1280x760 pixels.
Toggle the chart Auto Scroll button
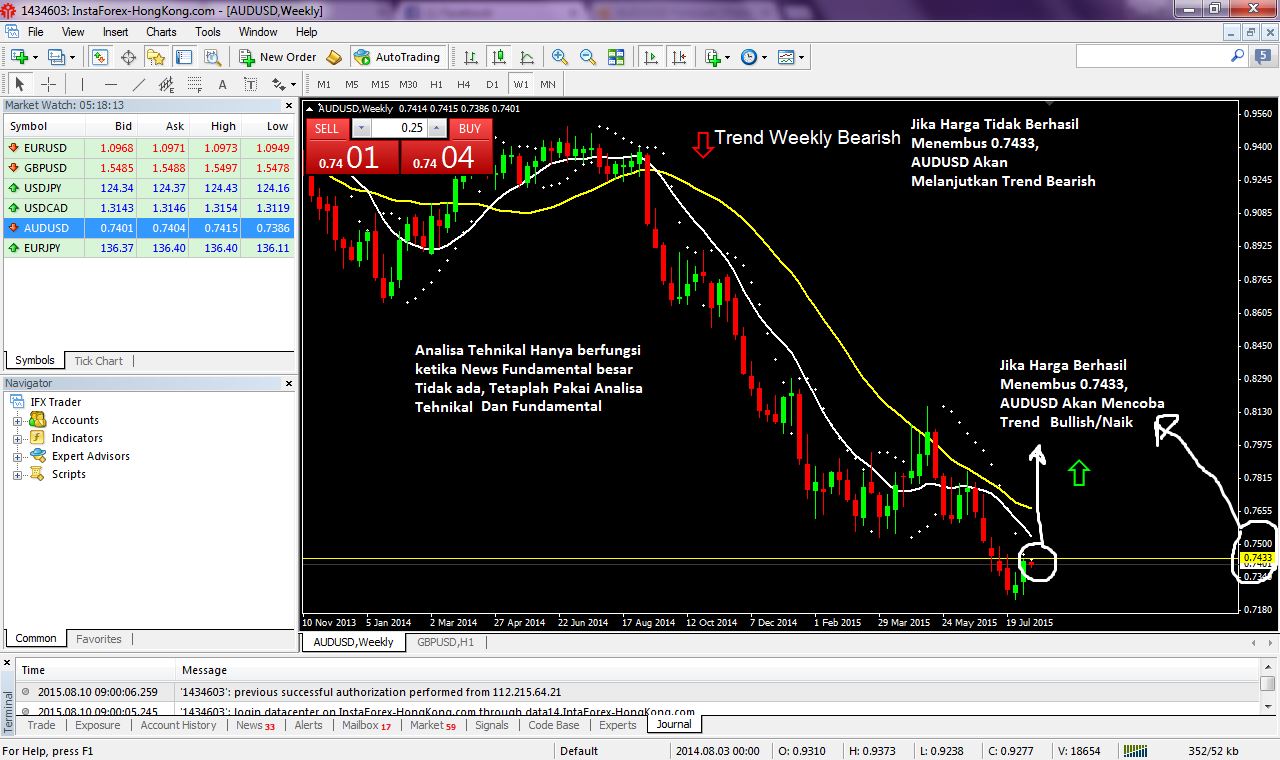pos(651,57)
